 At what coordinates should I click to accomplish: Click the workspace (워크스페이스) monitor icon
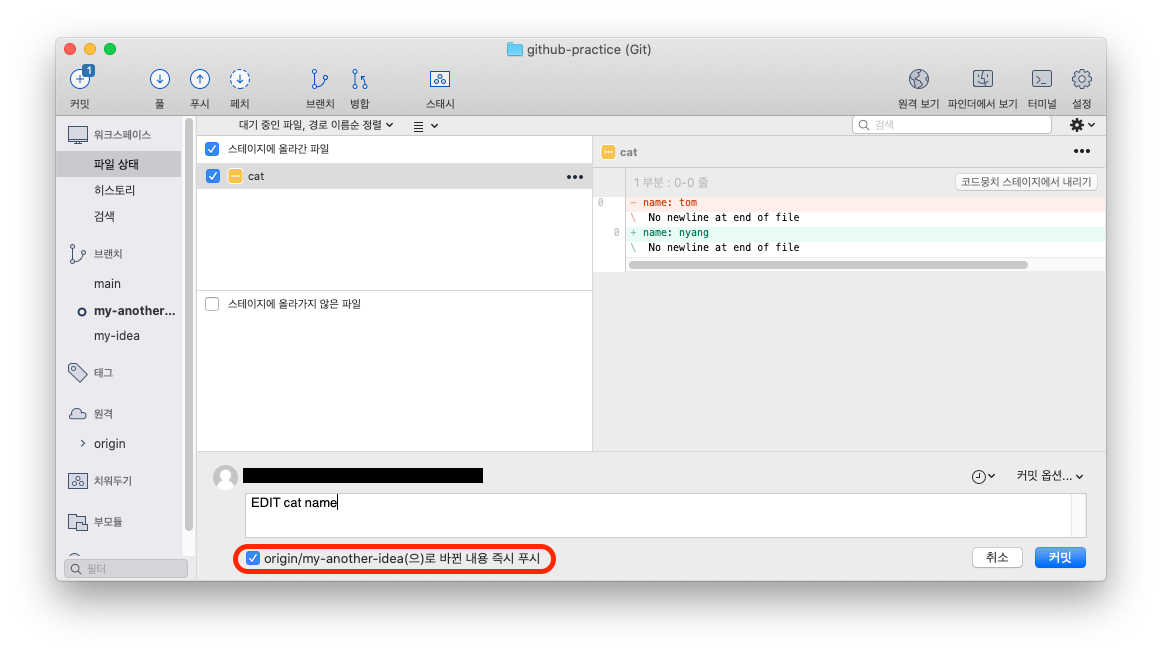78,135
